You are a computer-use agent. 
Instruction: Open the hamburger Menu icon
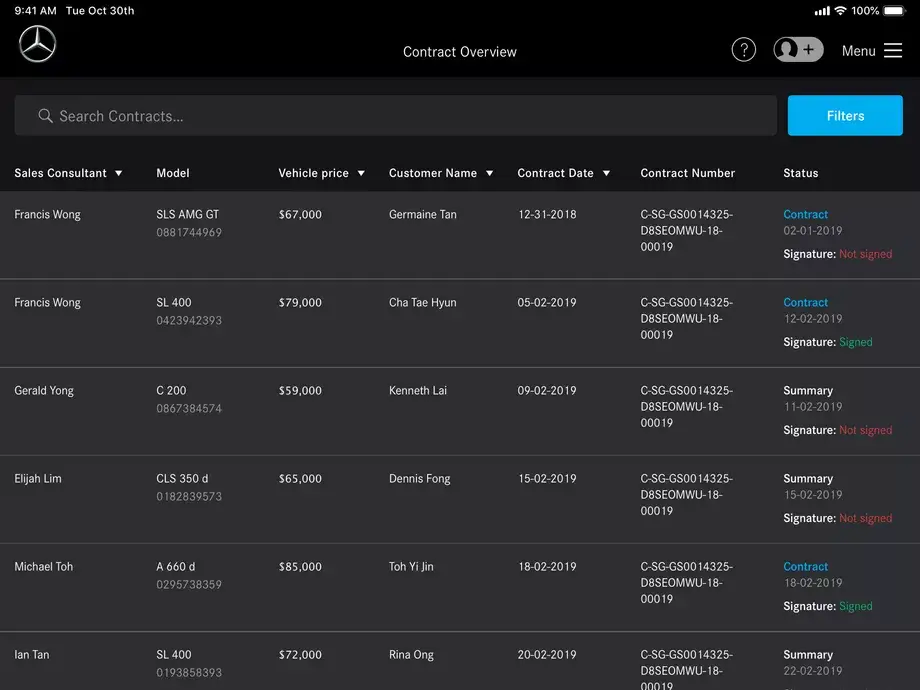pos(892,50)
